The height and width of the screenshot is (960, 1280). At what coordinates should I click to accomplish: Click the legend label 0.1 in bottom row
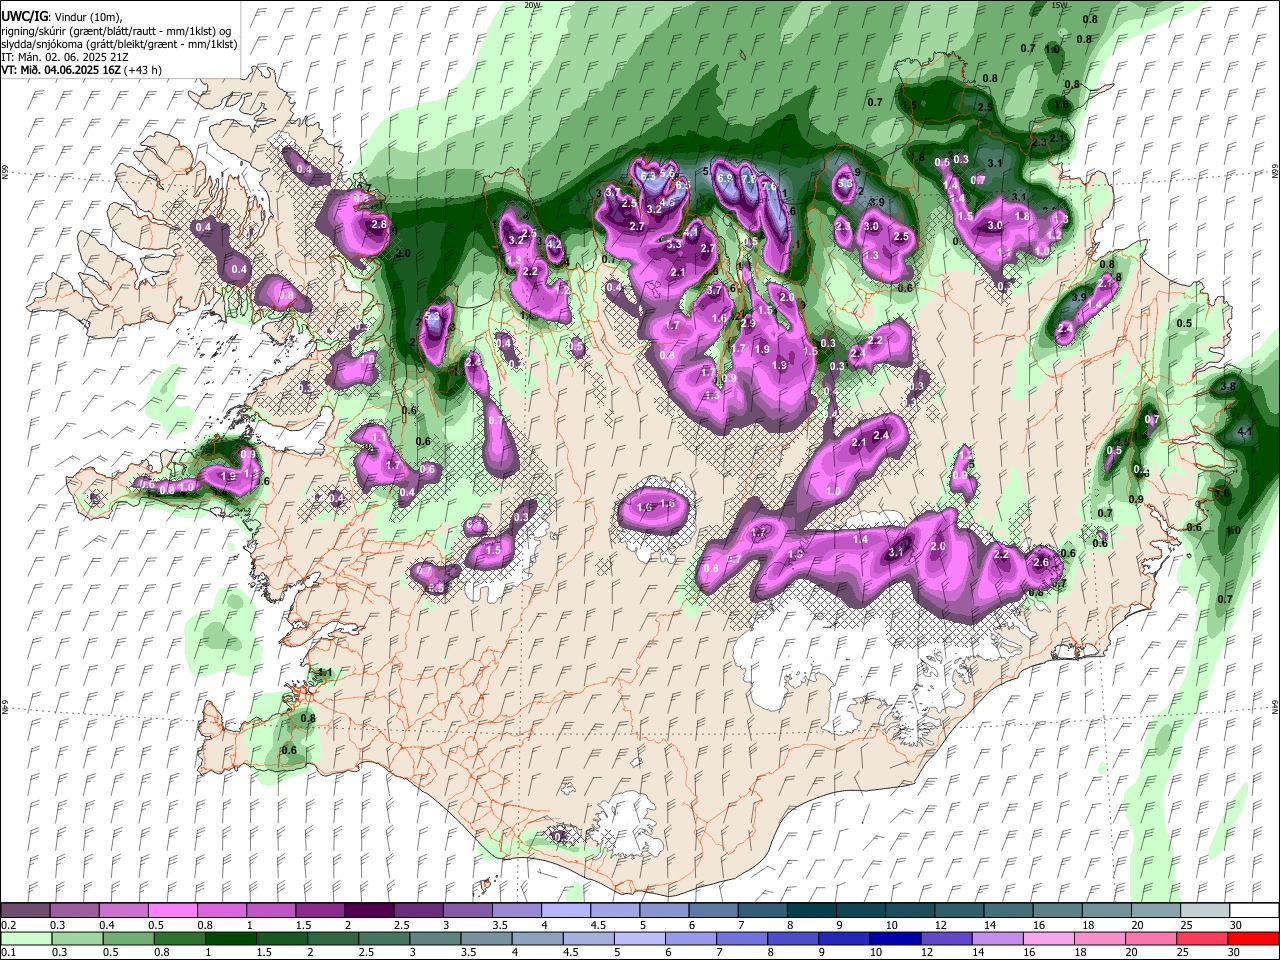[7, 952]
